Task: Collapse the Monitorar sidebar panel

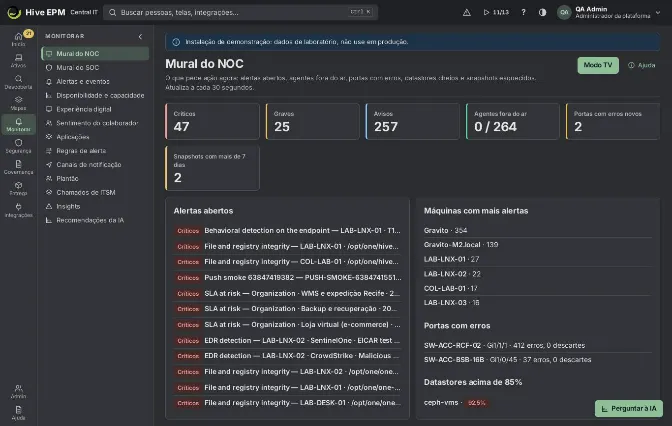Action: click(140, 36)
